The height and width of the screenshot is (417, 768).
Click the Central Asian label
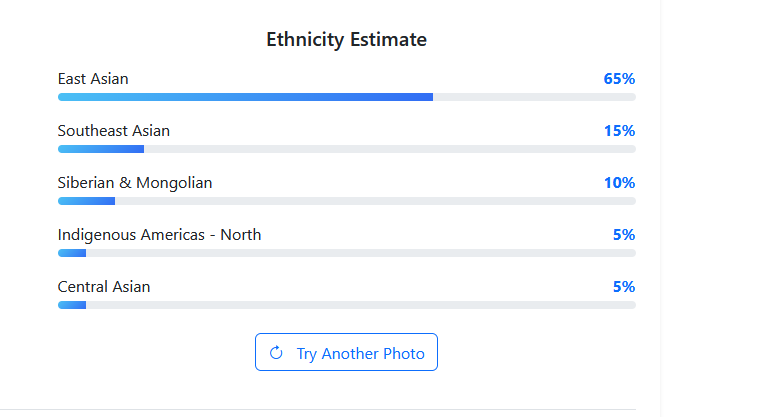point(104,286)
